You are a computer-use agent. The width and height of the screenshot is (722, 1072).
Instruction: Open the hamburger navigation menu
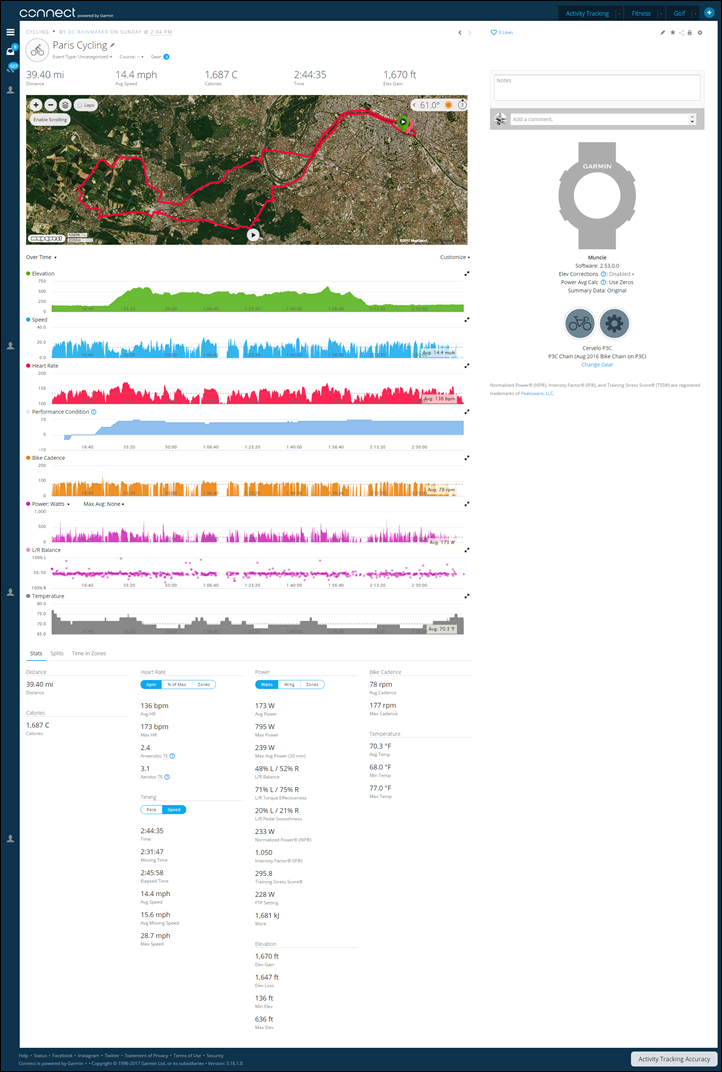pyautogui.click(x=10, y=32)
